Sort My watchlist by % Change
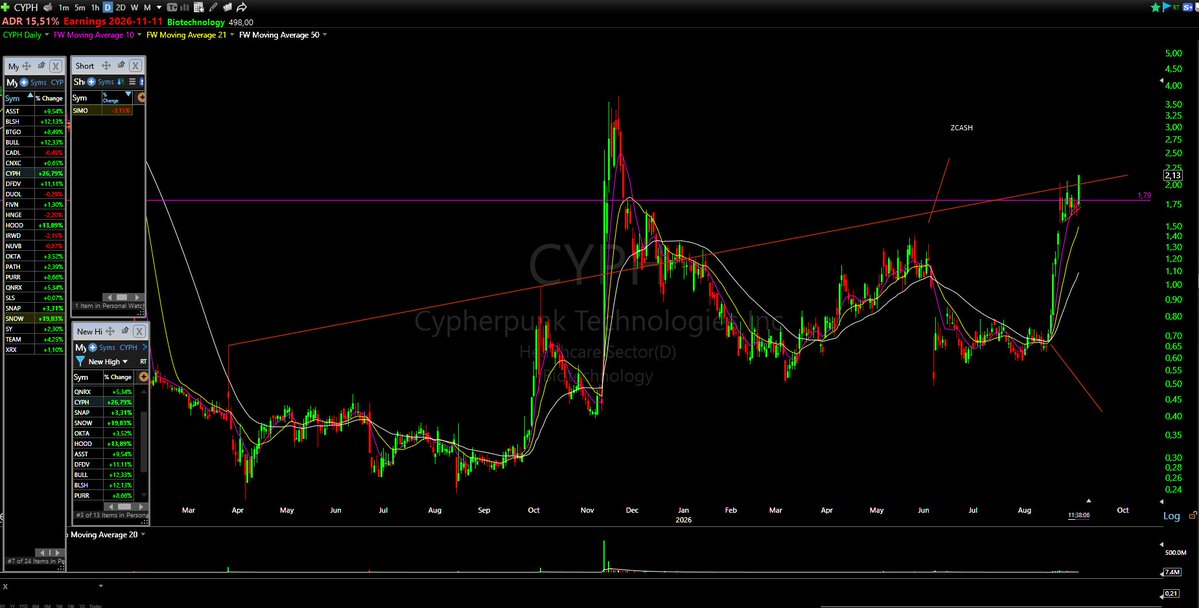 coord(49,98)
